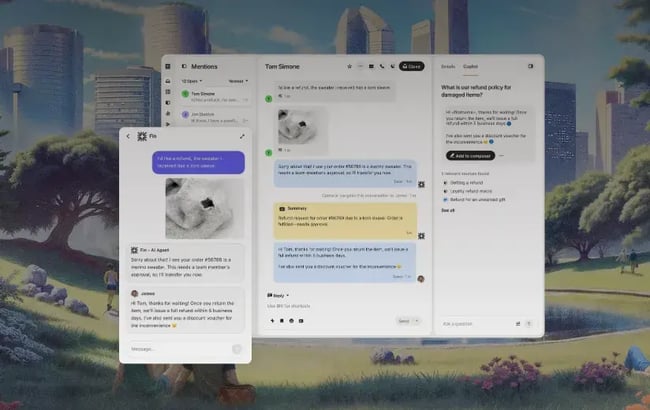
Task: Click the phone call icon in header
Action: (382, 66)
